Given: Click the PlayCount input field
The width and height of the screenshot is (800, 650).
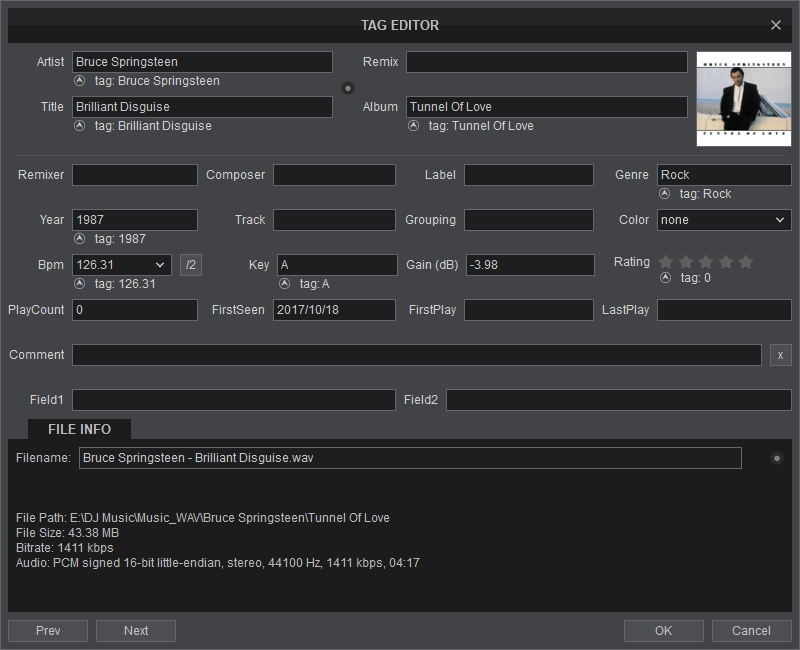Looking at the screenshot, I should click(x=135, y=310).
